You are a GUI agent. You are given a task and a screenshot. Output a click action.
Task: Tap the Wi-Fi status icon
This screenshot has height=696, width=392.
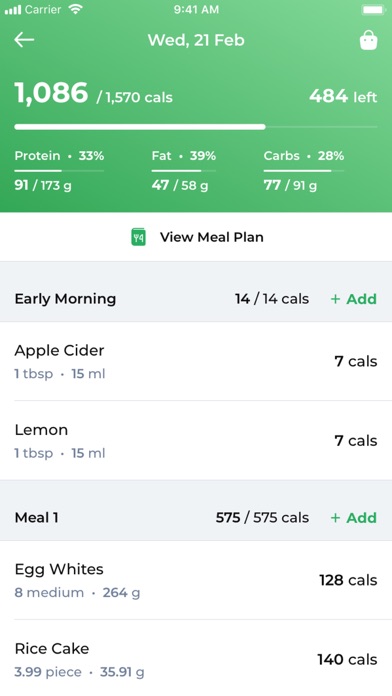(x=76, y=9)
